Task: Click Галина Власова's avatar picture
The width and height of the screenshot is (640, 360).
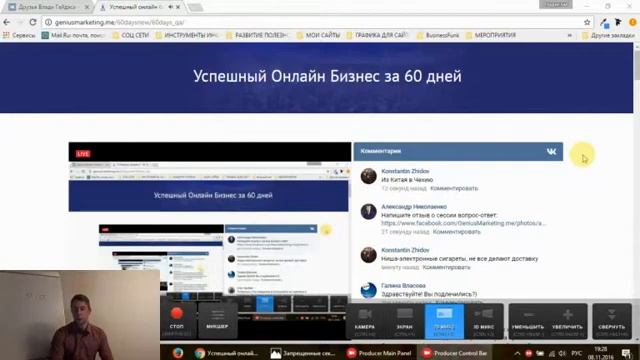Action: click(x=369, y=290)
